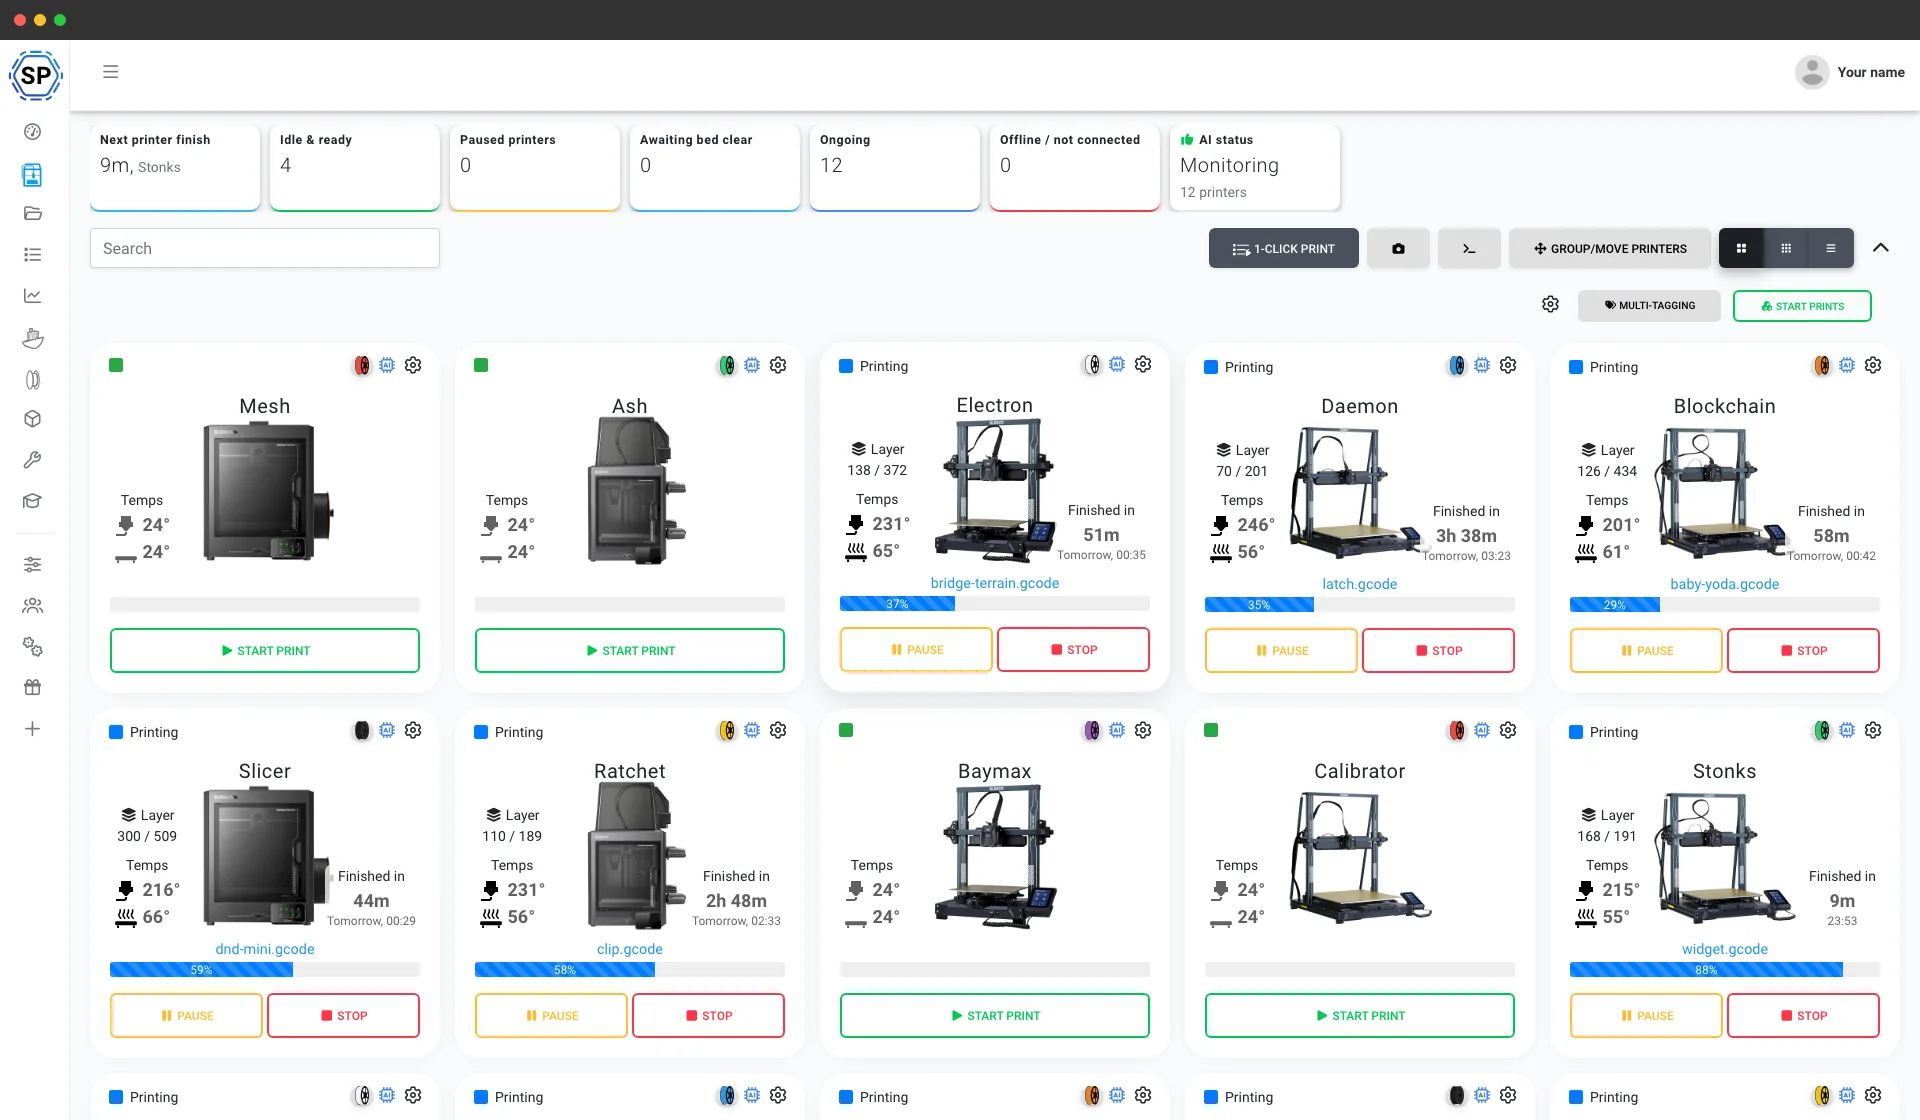
Task: Open baby-yoda.gcode file link
Action: tap(1725, 584)
